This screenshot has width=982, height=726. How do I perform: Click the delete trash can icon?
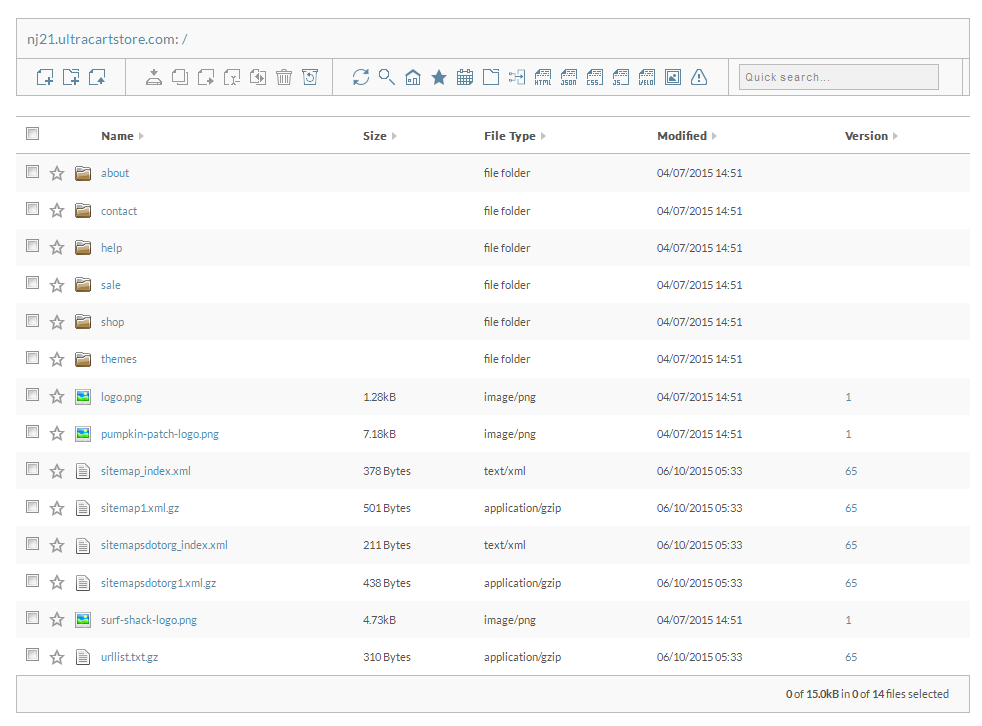284,77
